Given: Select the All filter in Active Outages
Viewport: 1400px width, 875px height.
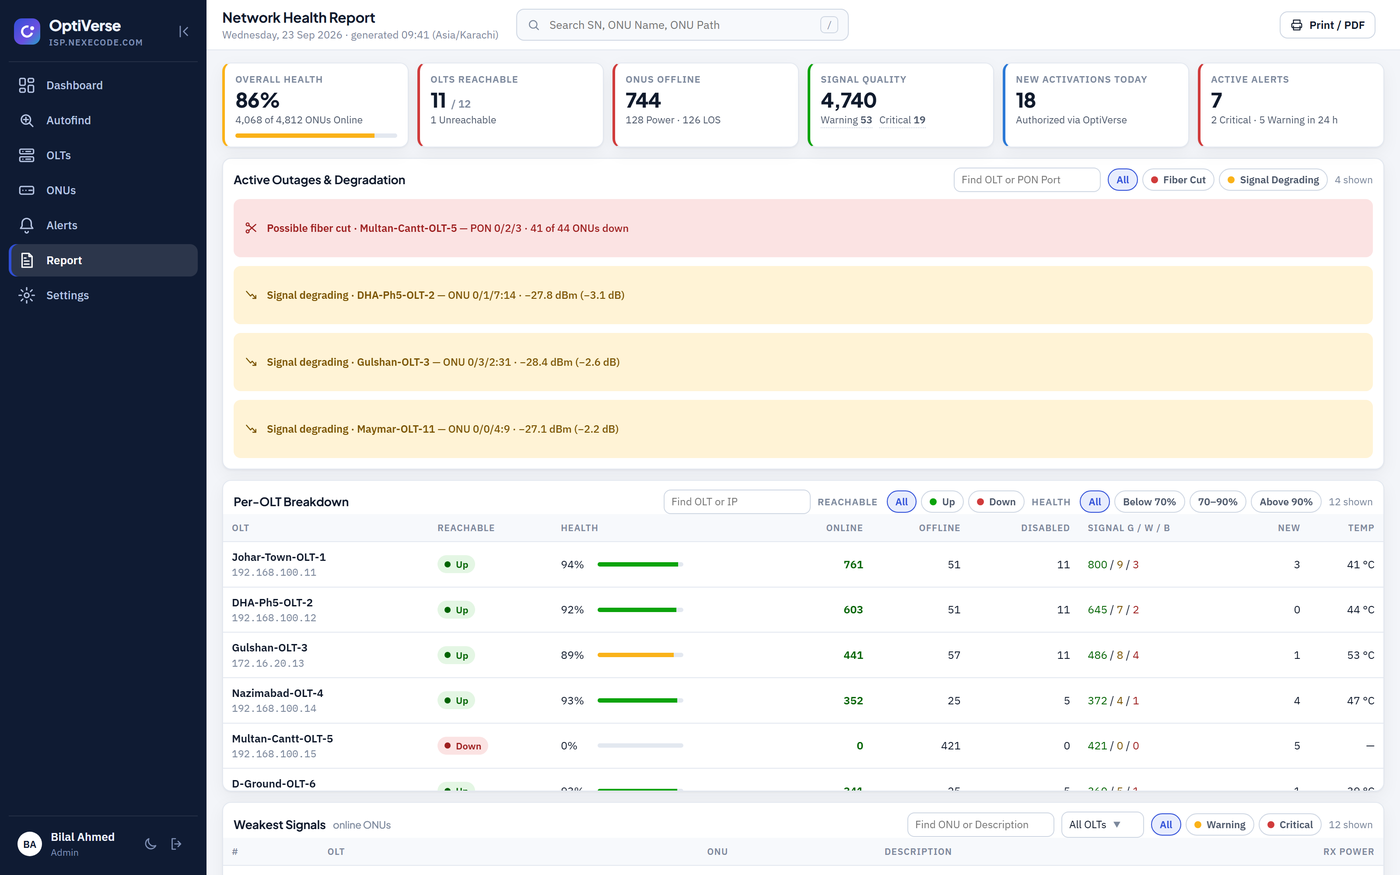Looking at the screenshot, I should point(1123,180).
